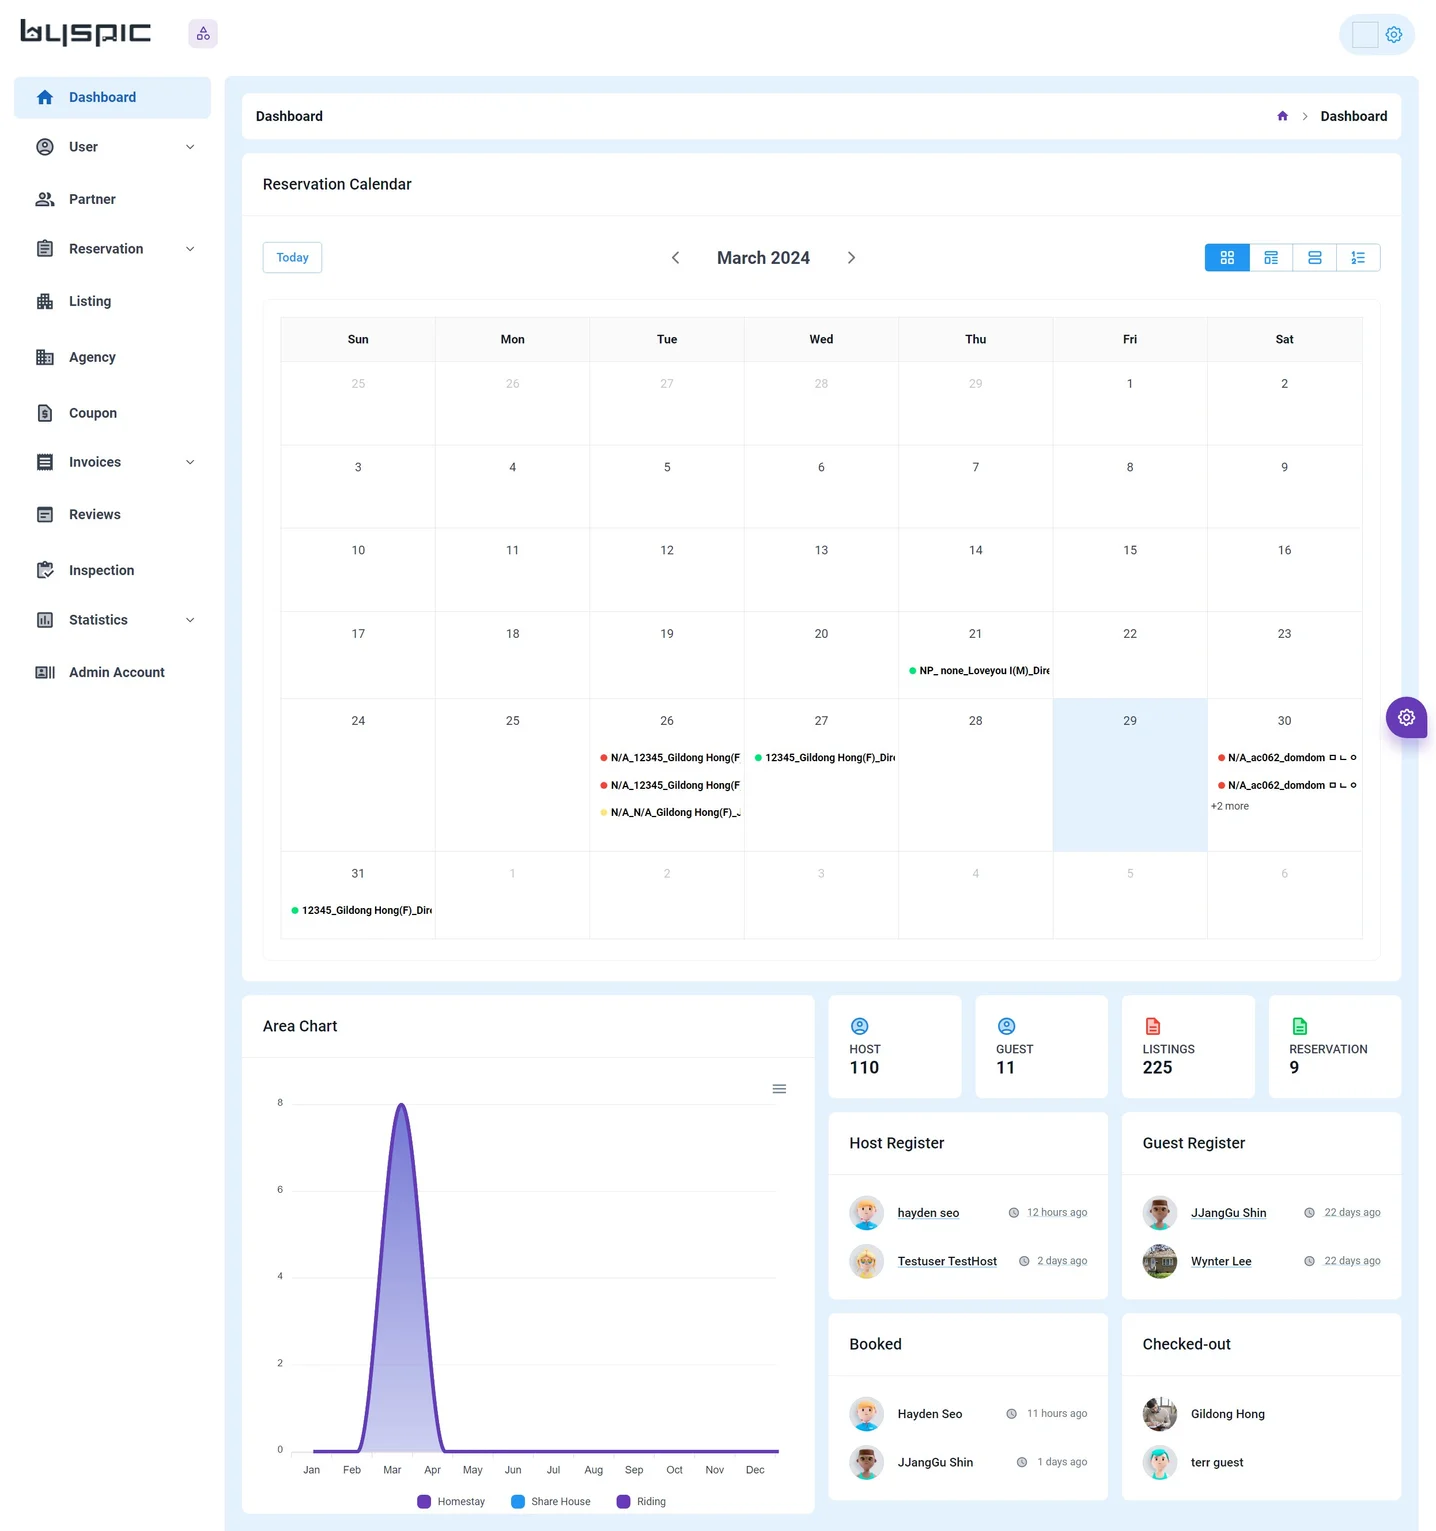Click the Agency building icon
This screenshot has height=1531, width=1436.
45,357
